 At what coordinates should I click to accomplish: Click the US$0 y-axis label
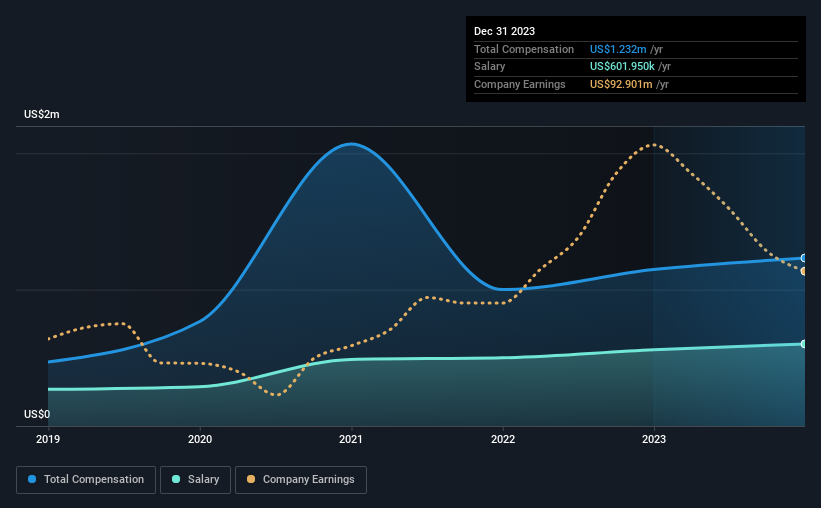tap(37, 414)
